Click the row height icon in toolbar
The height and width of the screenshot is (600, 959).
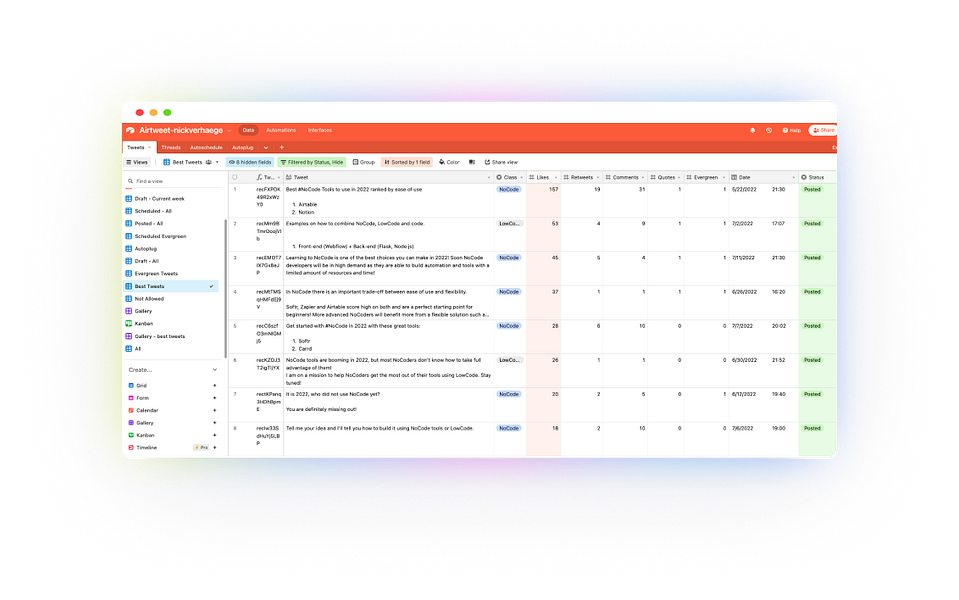472,162
